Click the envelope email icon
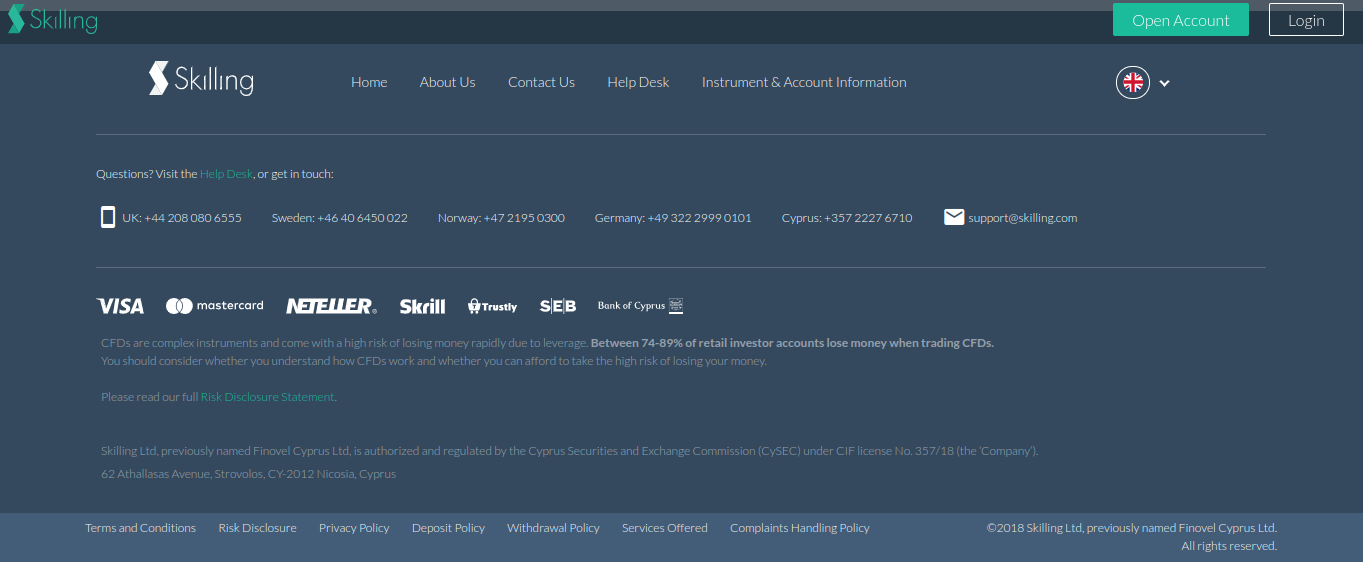Image resolution: width=1363 pixels, height=562 pixels. [954, 217]
